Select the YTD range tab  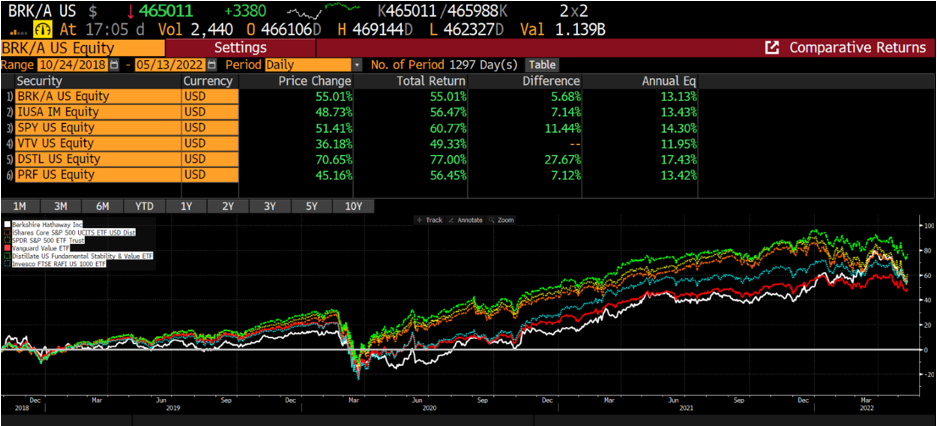pos(144,206)
